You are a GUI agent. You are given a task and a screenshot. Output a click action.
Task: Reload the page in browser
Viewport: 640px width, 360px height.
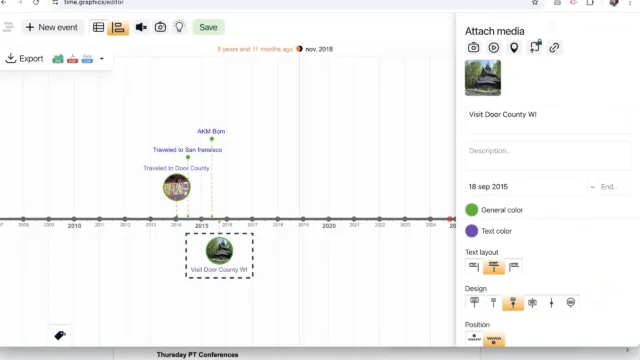(36, 2)
